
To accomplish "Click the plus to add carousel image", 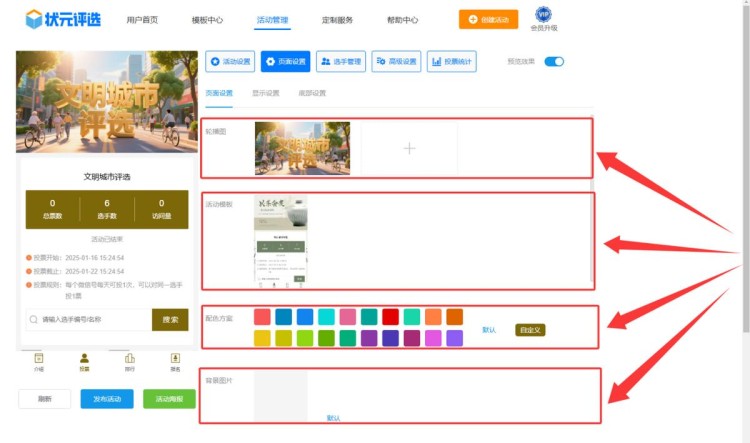I will coord(408,148).
